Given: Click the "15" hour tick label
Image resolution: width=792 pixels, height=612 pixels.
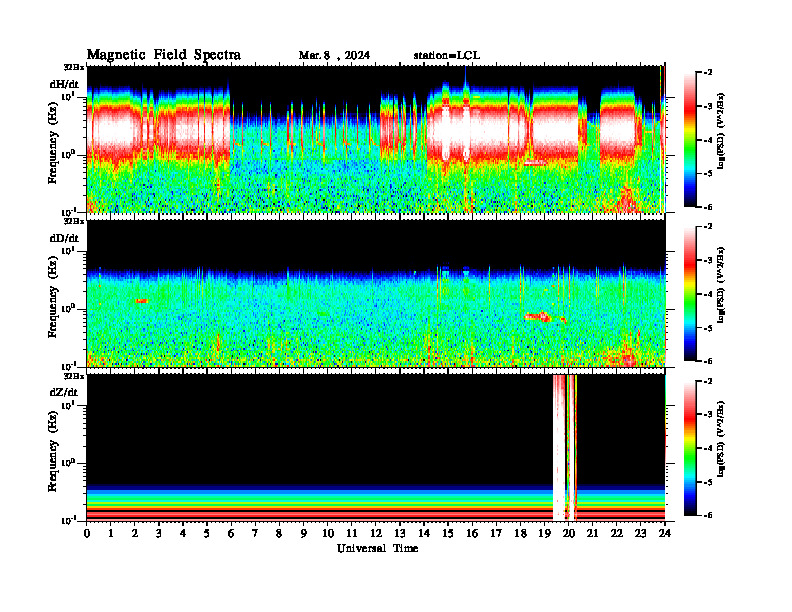Looking at the screenshot, I should pyautogui.click(x=448, y=533).
